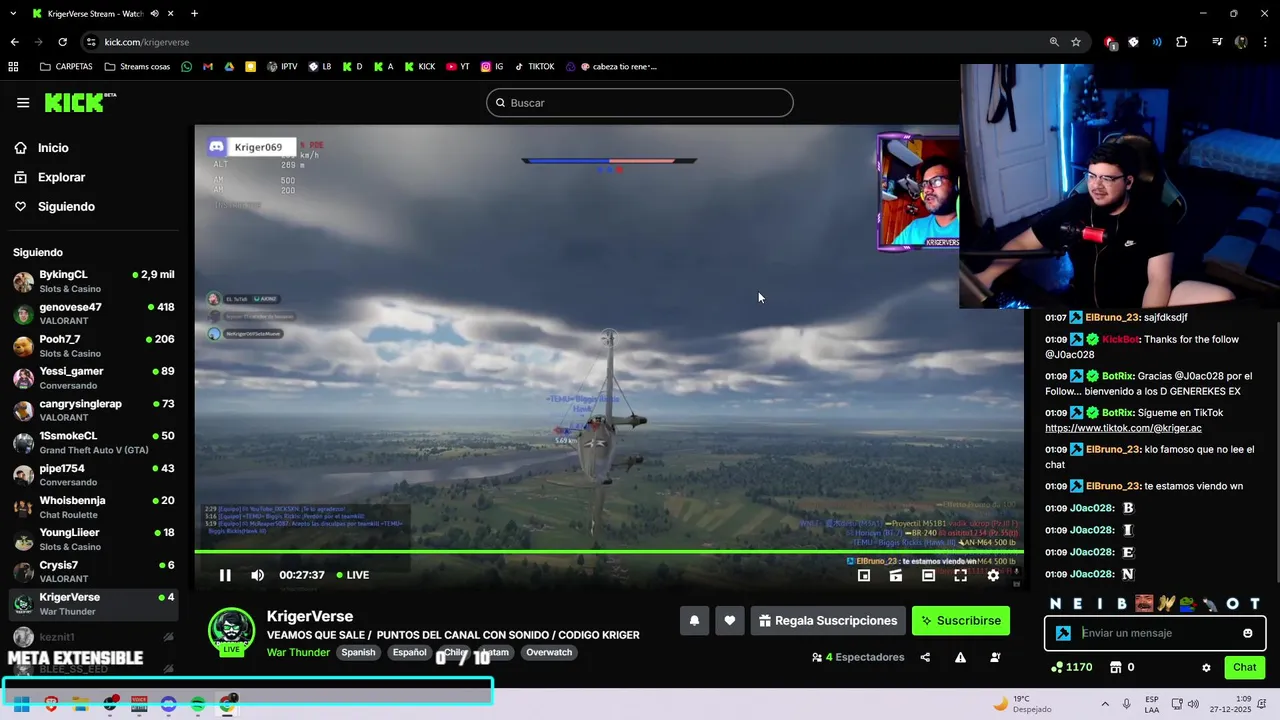Image resolution: width=1280 pixels, height=720 pixels.
Task: Open Chrome apps grid in bookmarks bar
Action: 13,67
